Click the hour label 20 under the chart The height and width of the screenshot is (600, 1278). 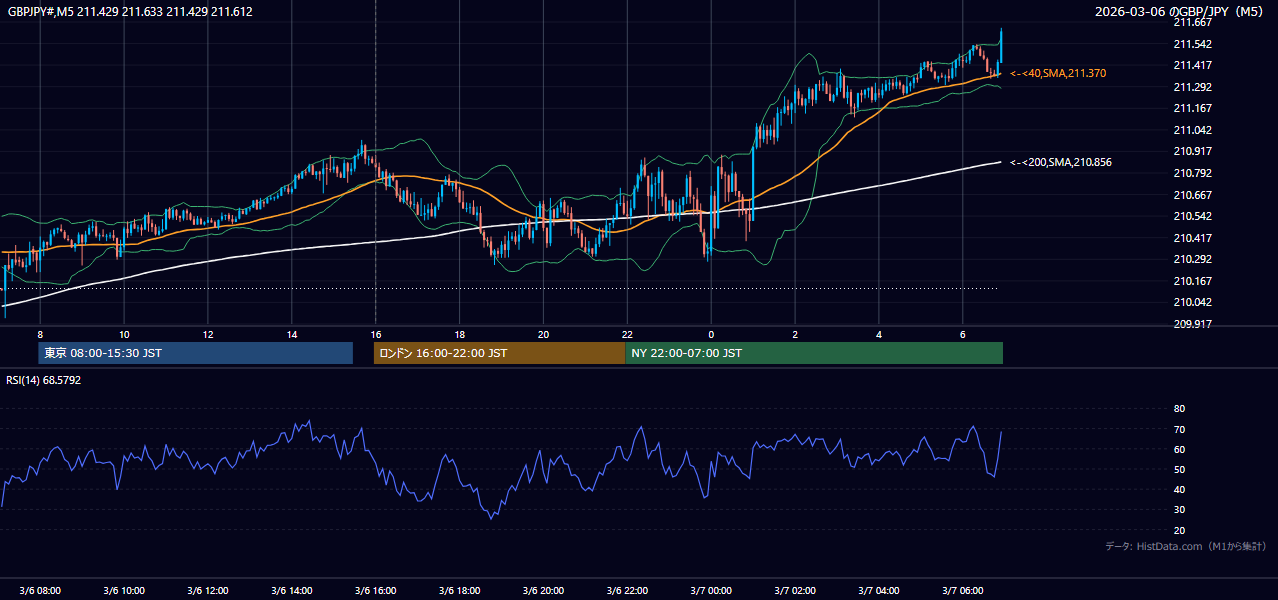pos(543,334)
